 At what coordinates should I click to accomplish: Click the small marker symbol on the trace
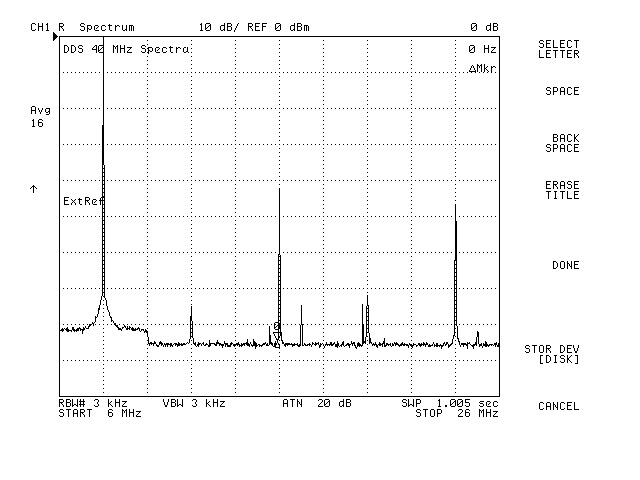277,329
